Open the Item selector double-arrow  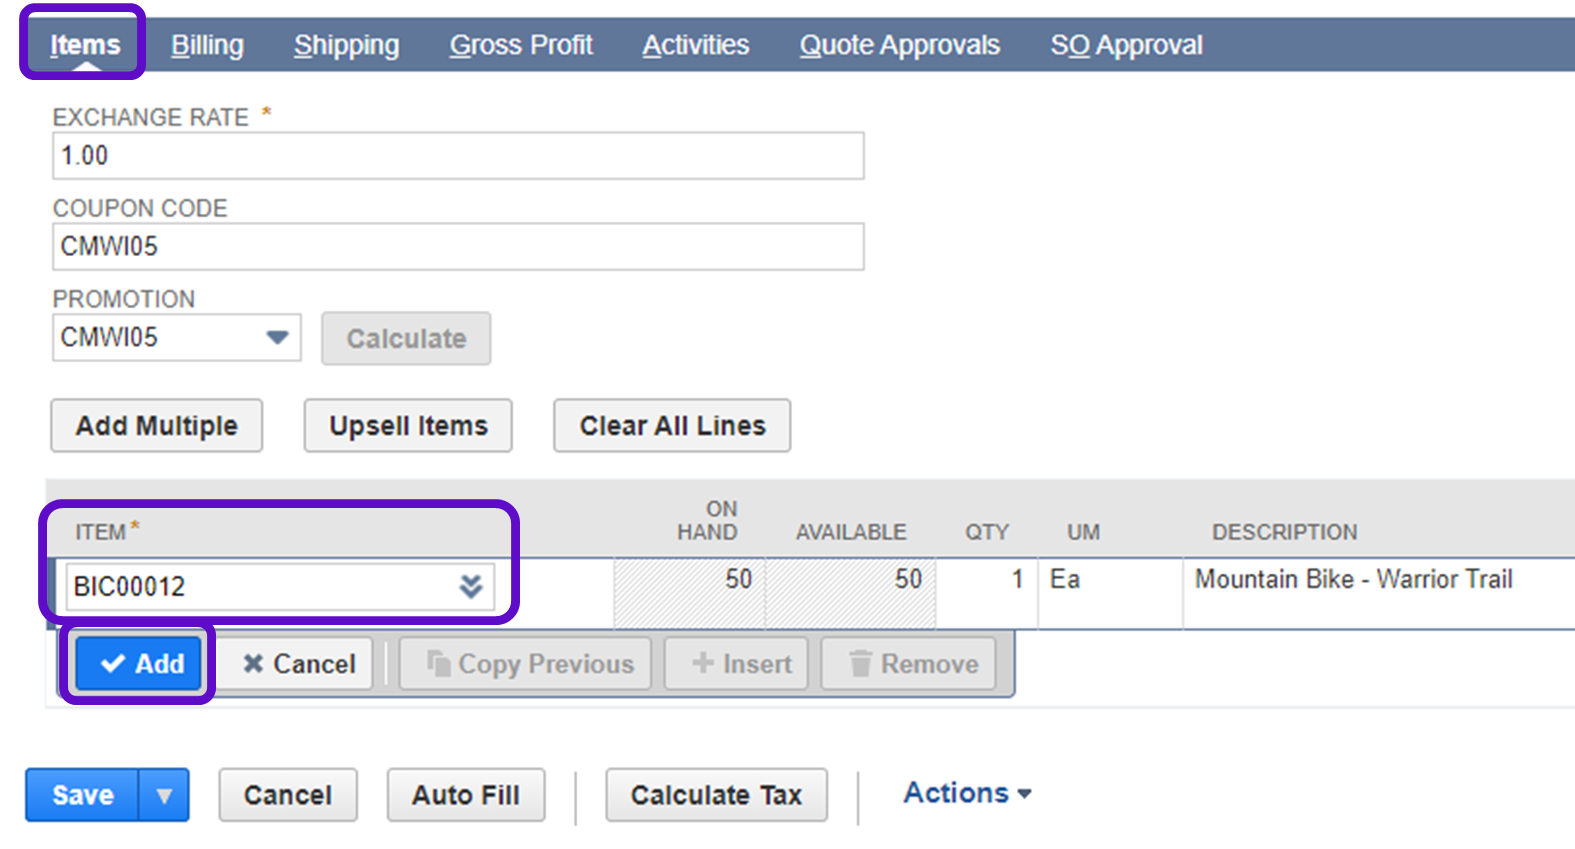(x=471, y=586)
